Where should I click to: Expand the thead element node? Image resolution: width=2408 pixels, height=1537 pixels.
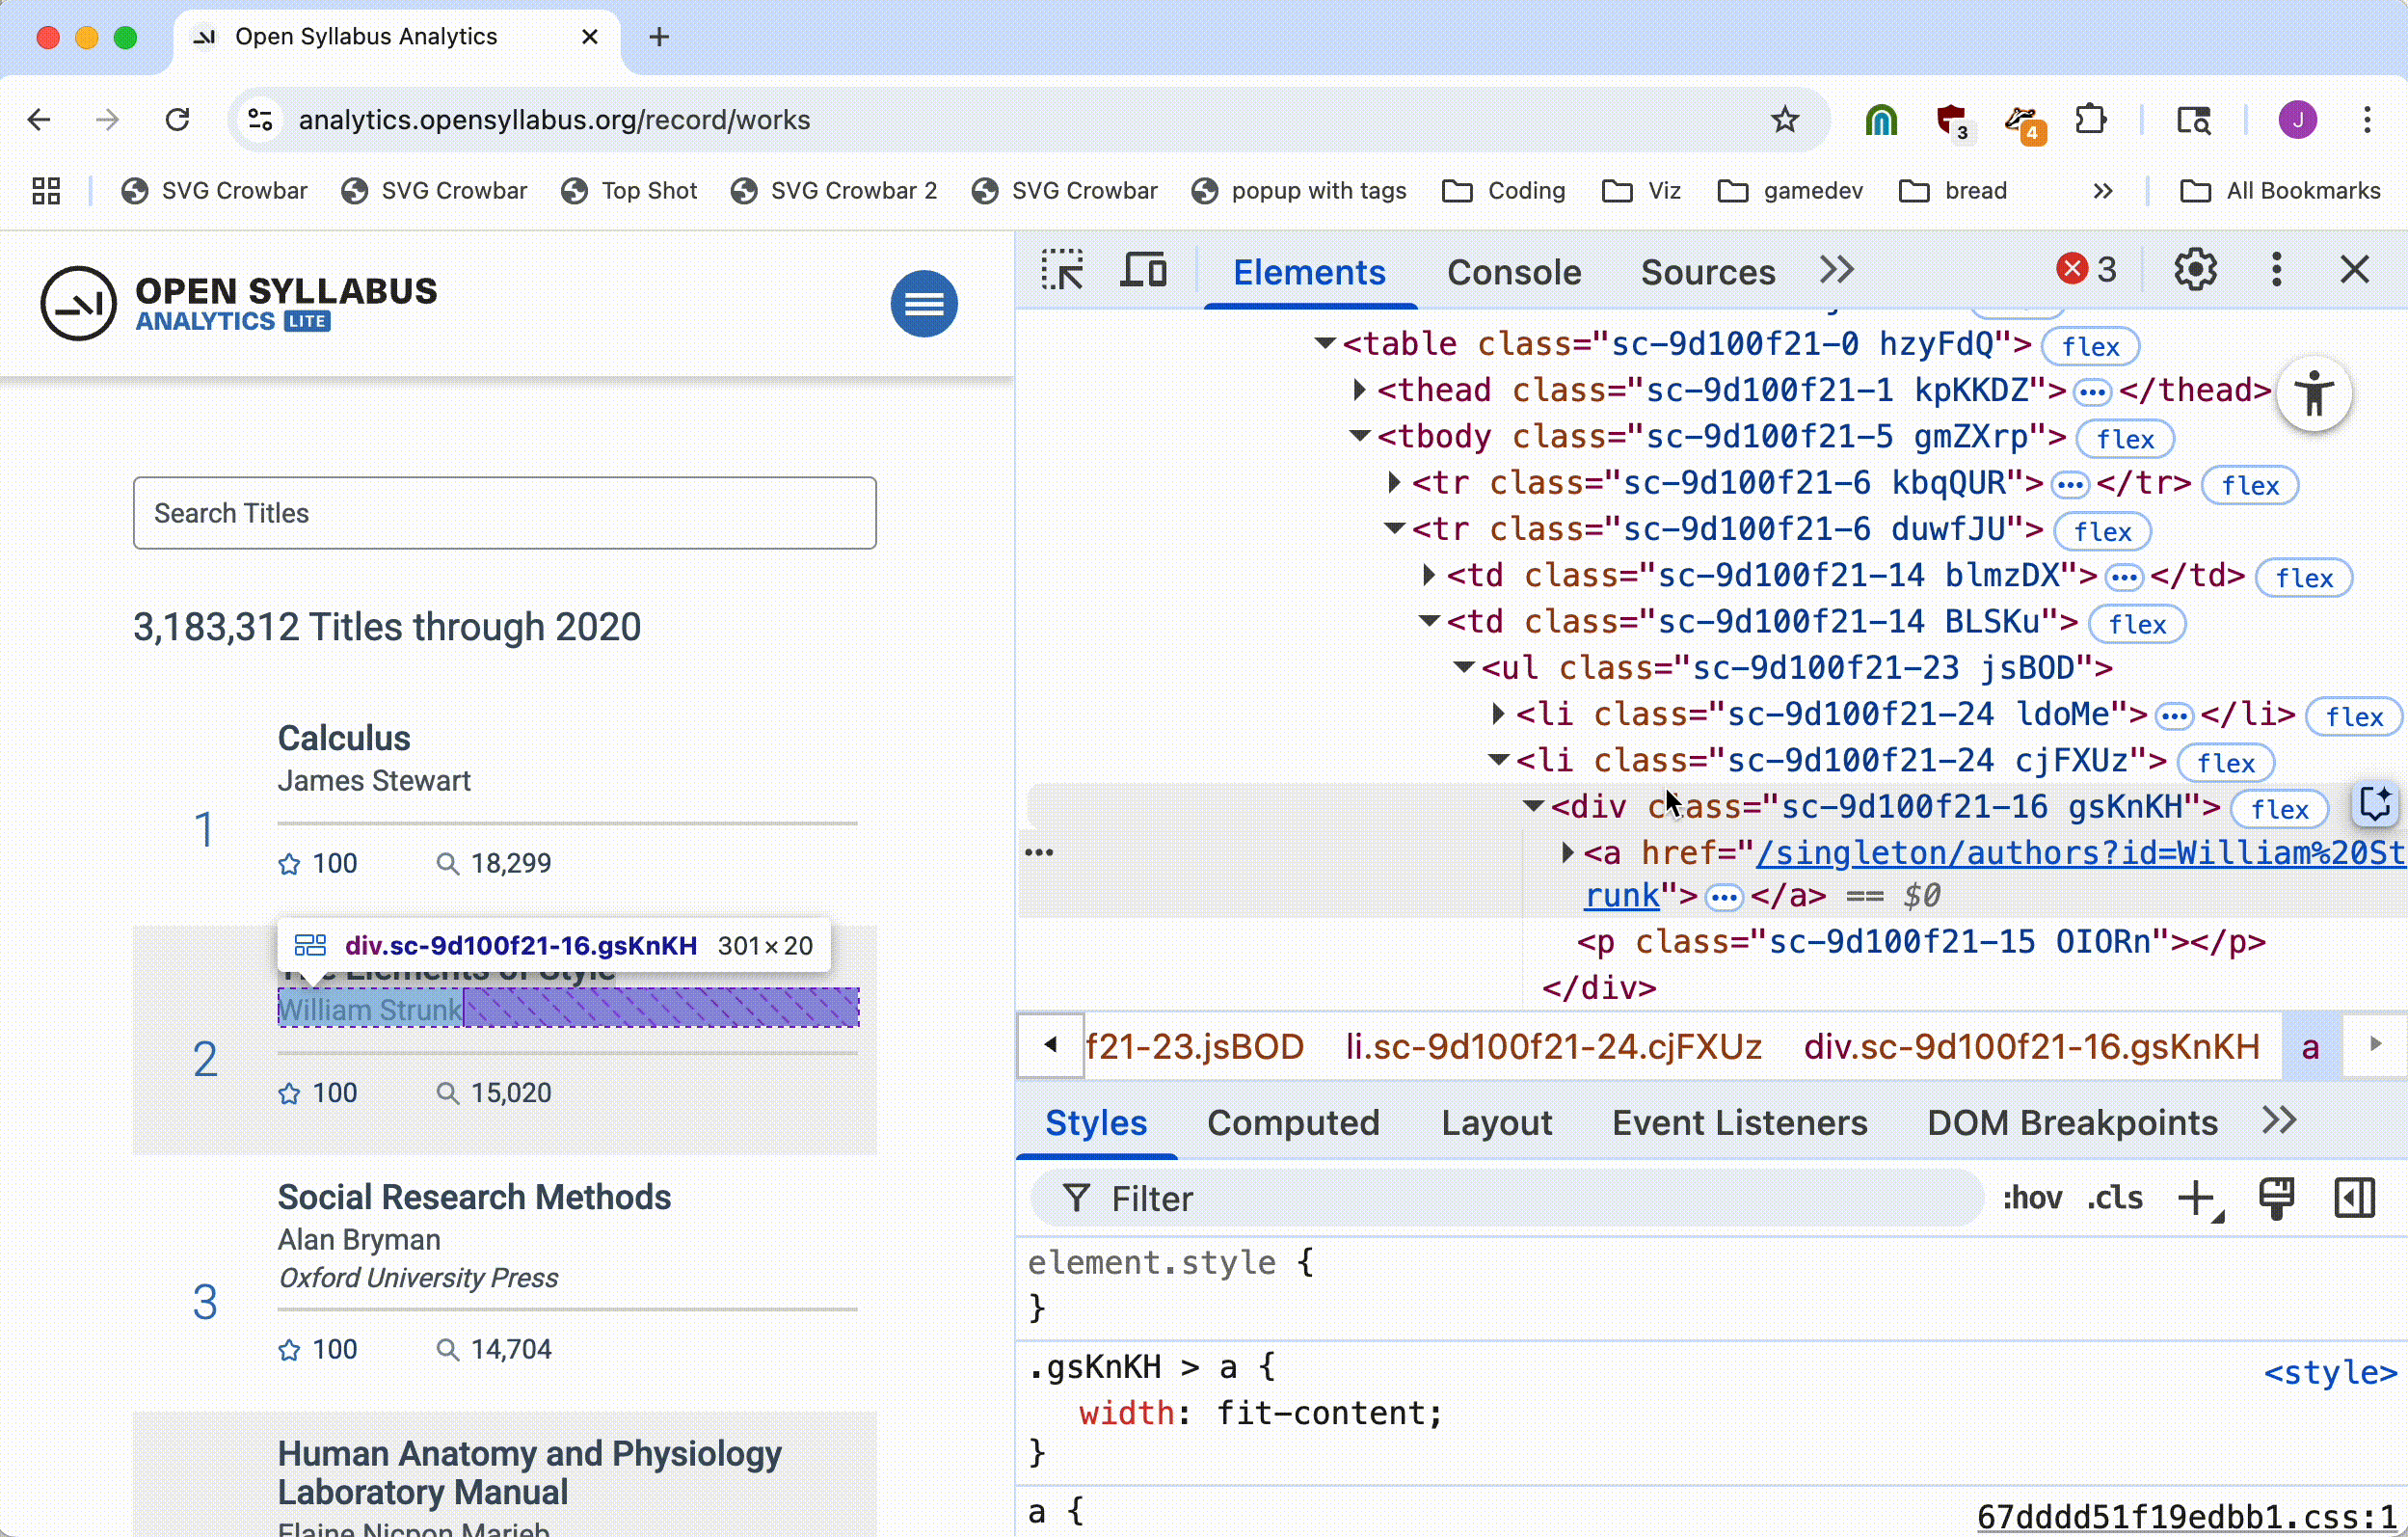pos(1359,390)
